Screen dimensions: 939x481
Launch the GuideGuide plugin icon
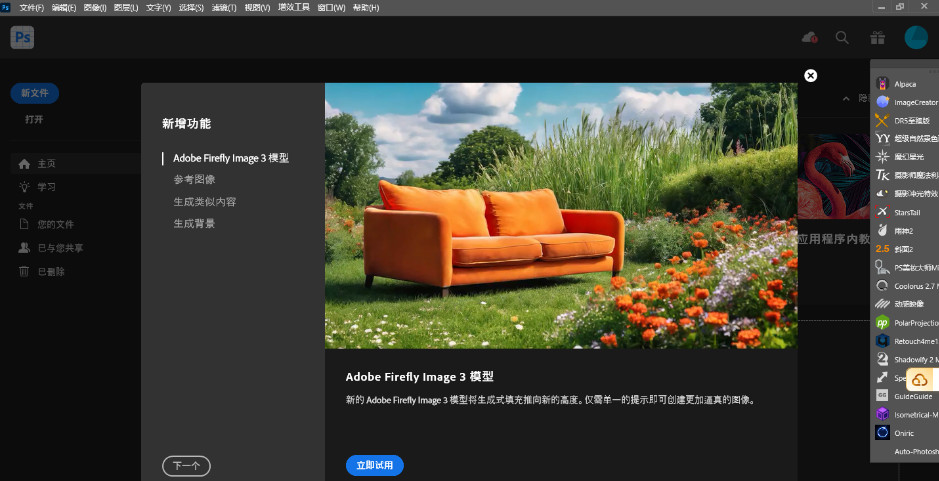tap(882, 396)
